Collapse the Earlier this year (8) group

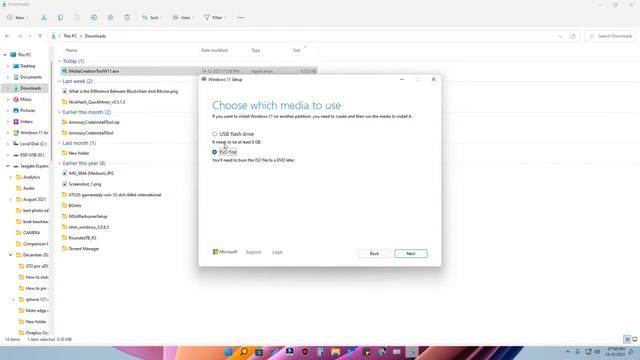tap(60, 163)
